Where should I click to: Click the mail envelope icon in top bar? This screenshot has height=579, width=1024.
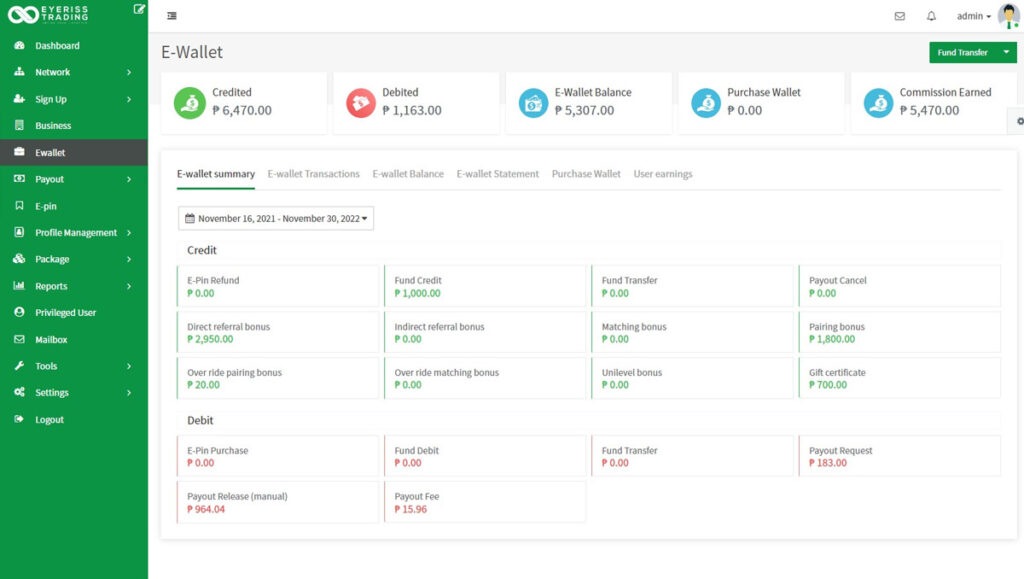(900, 16)
